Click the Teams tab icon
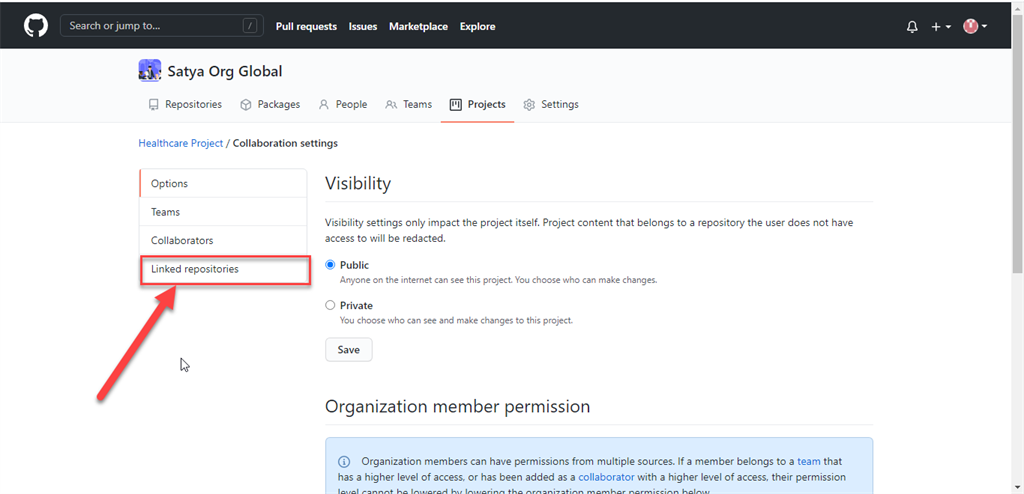Viewport: 1024px width, 494px height. (391, 104)
